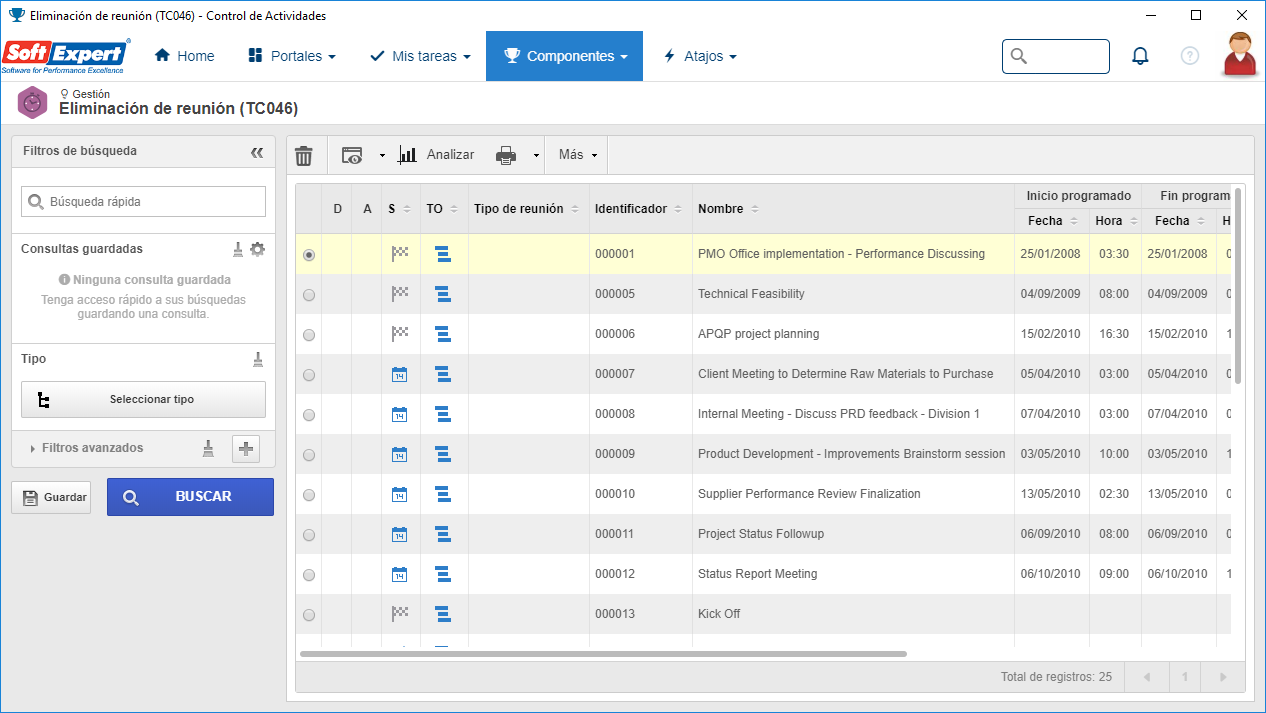Sort by Inicio programado Fecha column
Screen dimensions: 1266x713
(1052, 221)
